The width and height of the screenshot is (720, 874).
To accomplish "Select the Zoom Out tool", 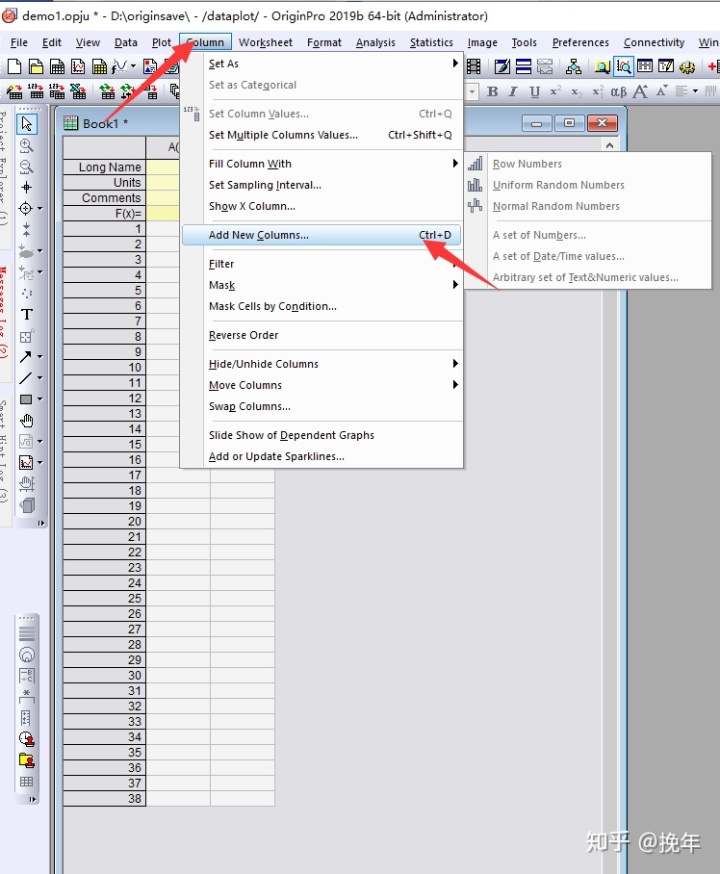I will point(26,167).
